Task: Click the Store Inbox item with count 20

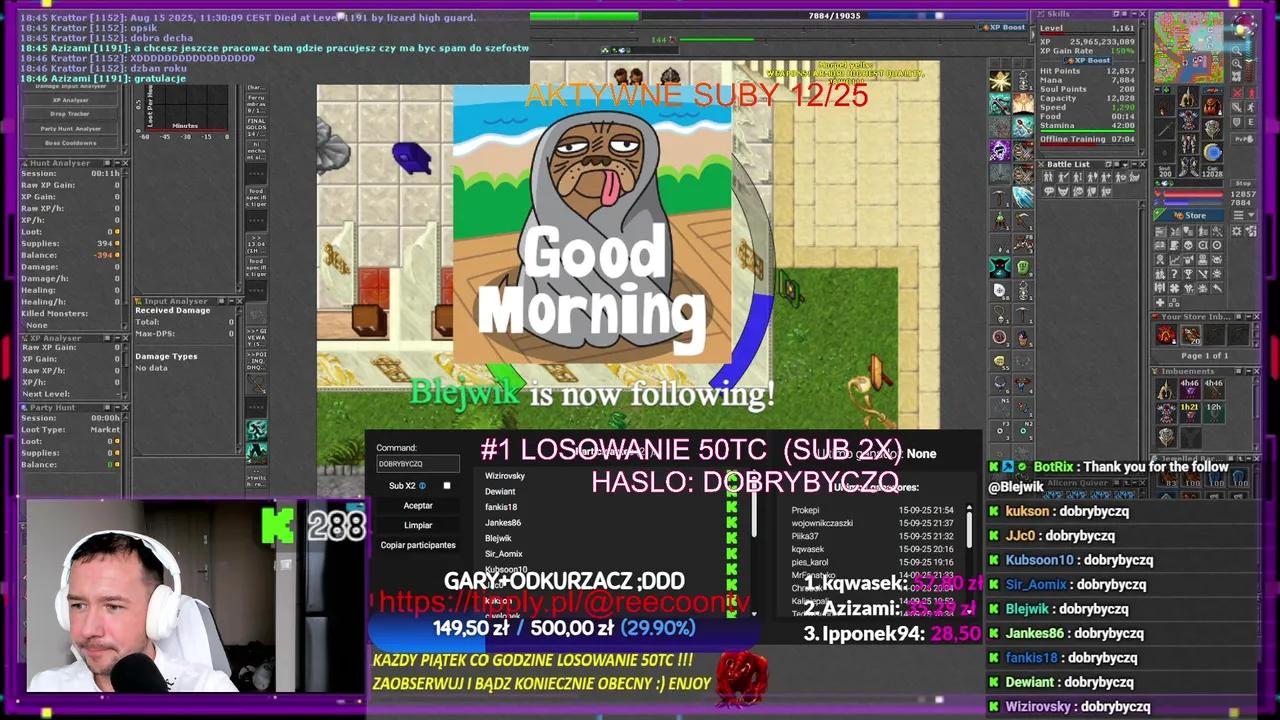Action: tap(1191, 335)
